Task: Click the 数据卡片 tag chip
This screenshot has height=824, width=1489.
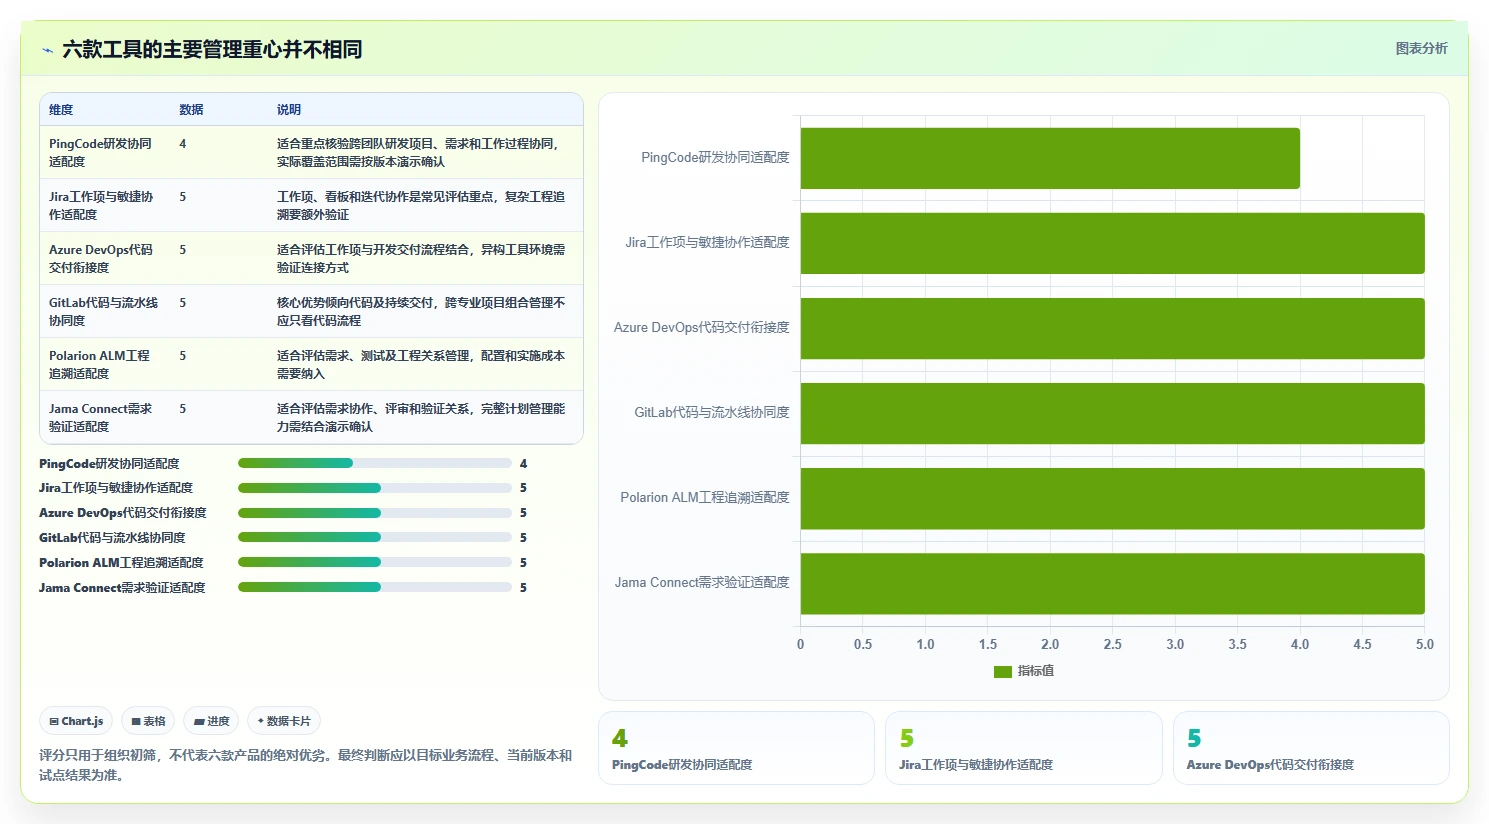Action: click(284, 721)
